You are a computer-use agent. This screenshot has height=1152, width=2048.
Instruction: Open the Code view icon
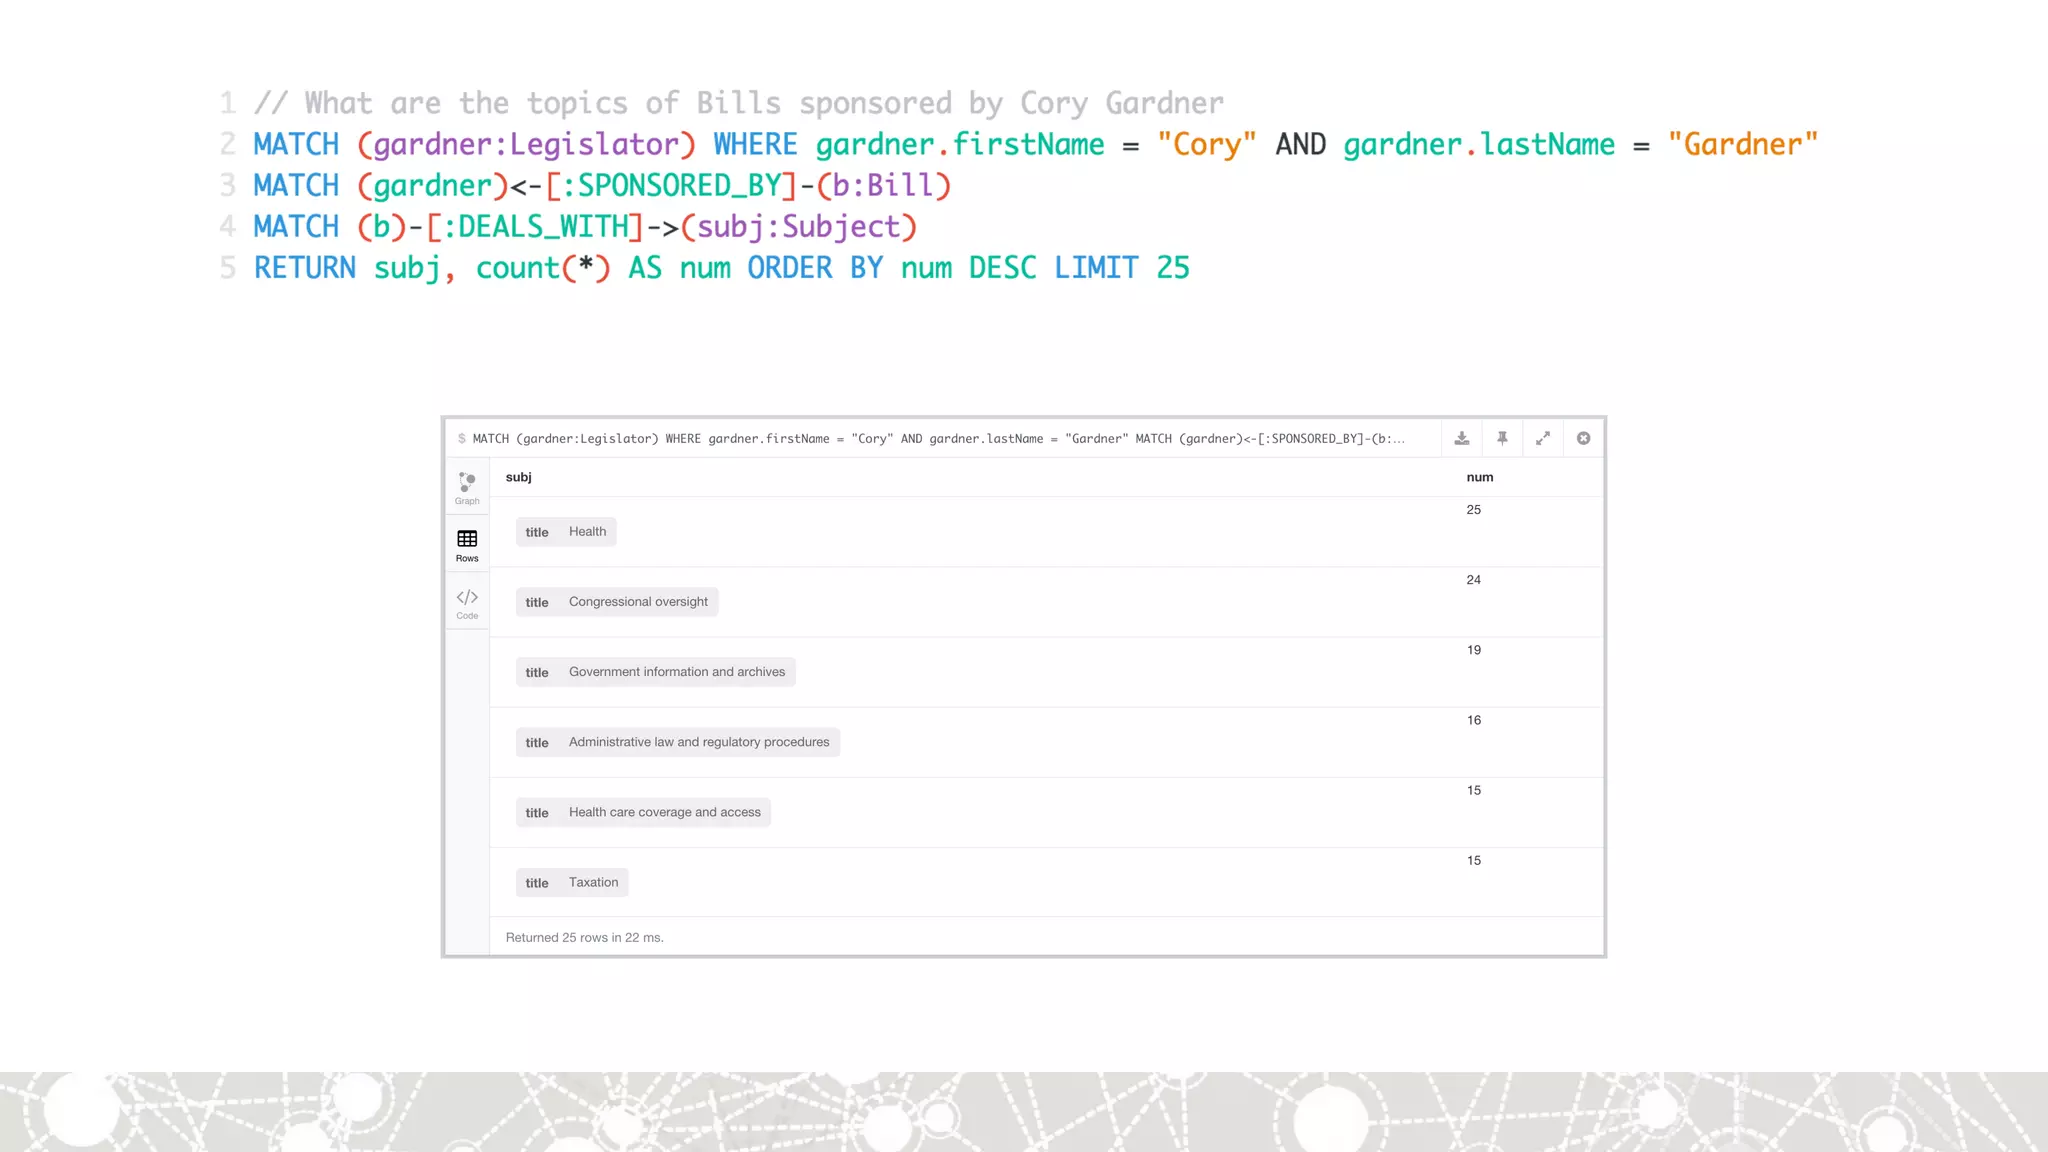[x=467, y=603]
